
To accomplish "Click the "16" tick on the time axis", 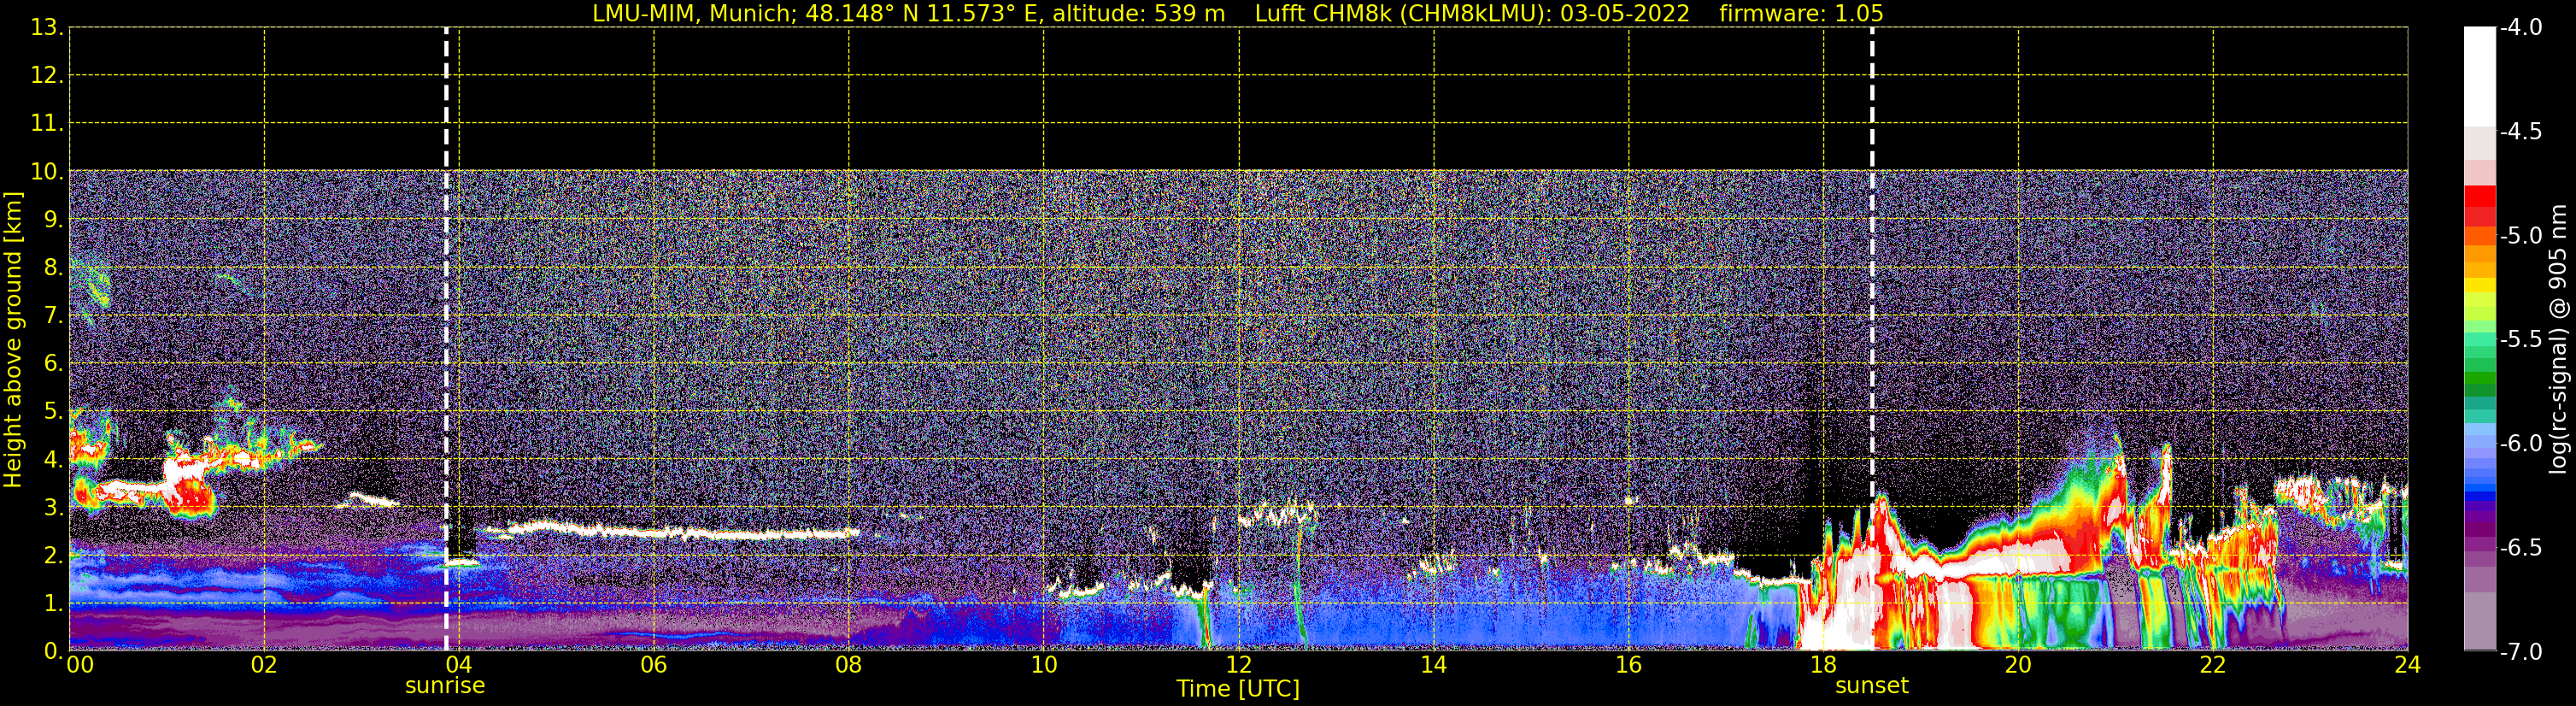I will pyautogui.click(x=1629, y=665).
